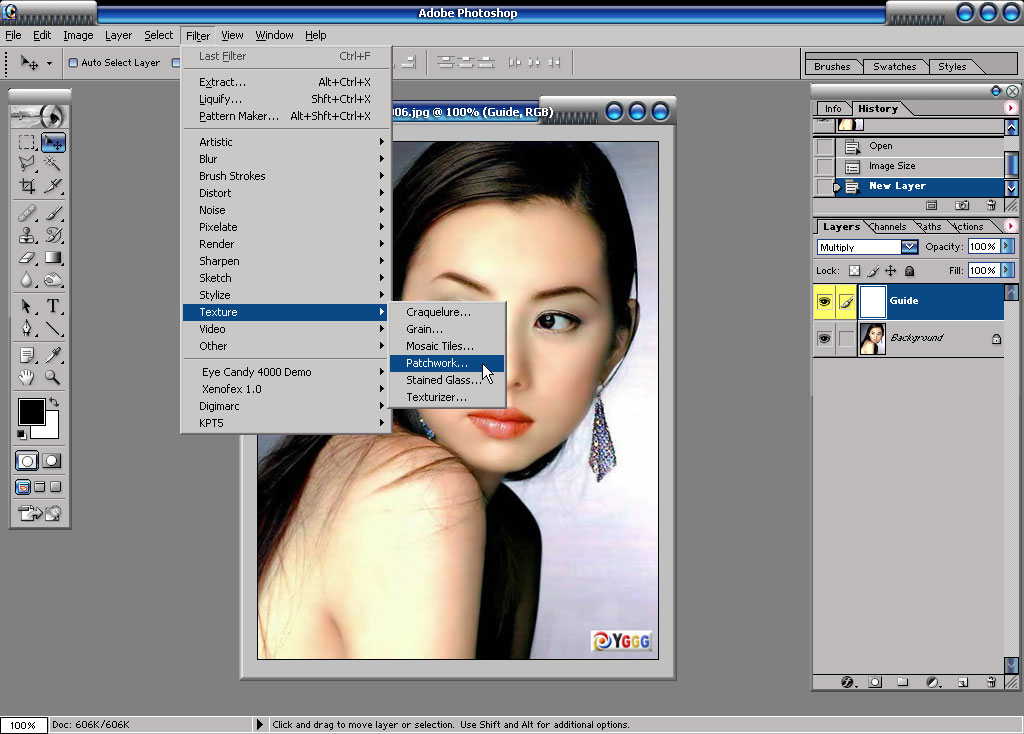Delete the current layer with trash icon
1024x734 pixels.
991,682
